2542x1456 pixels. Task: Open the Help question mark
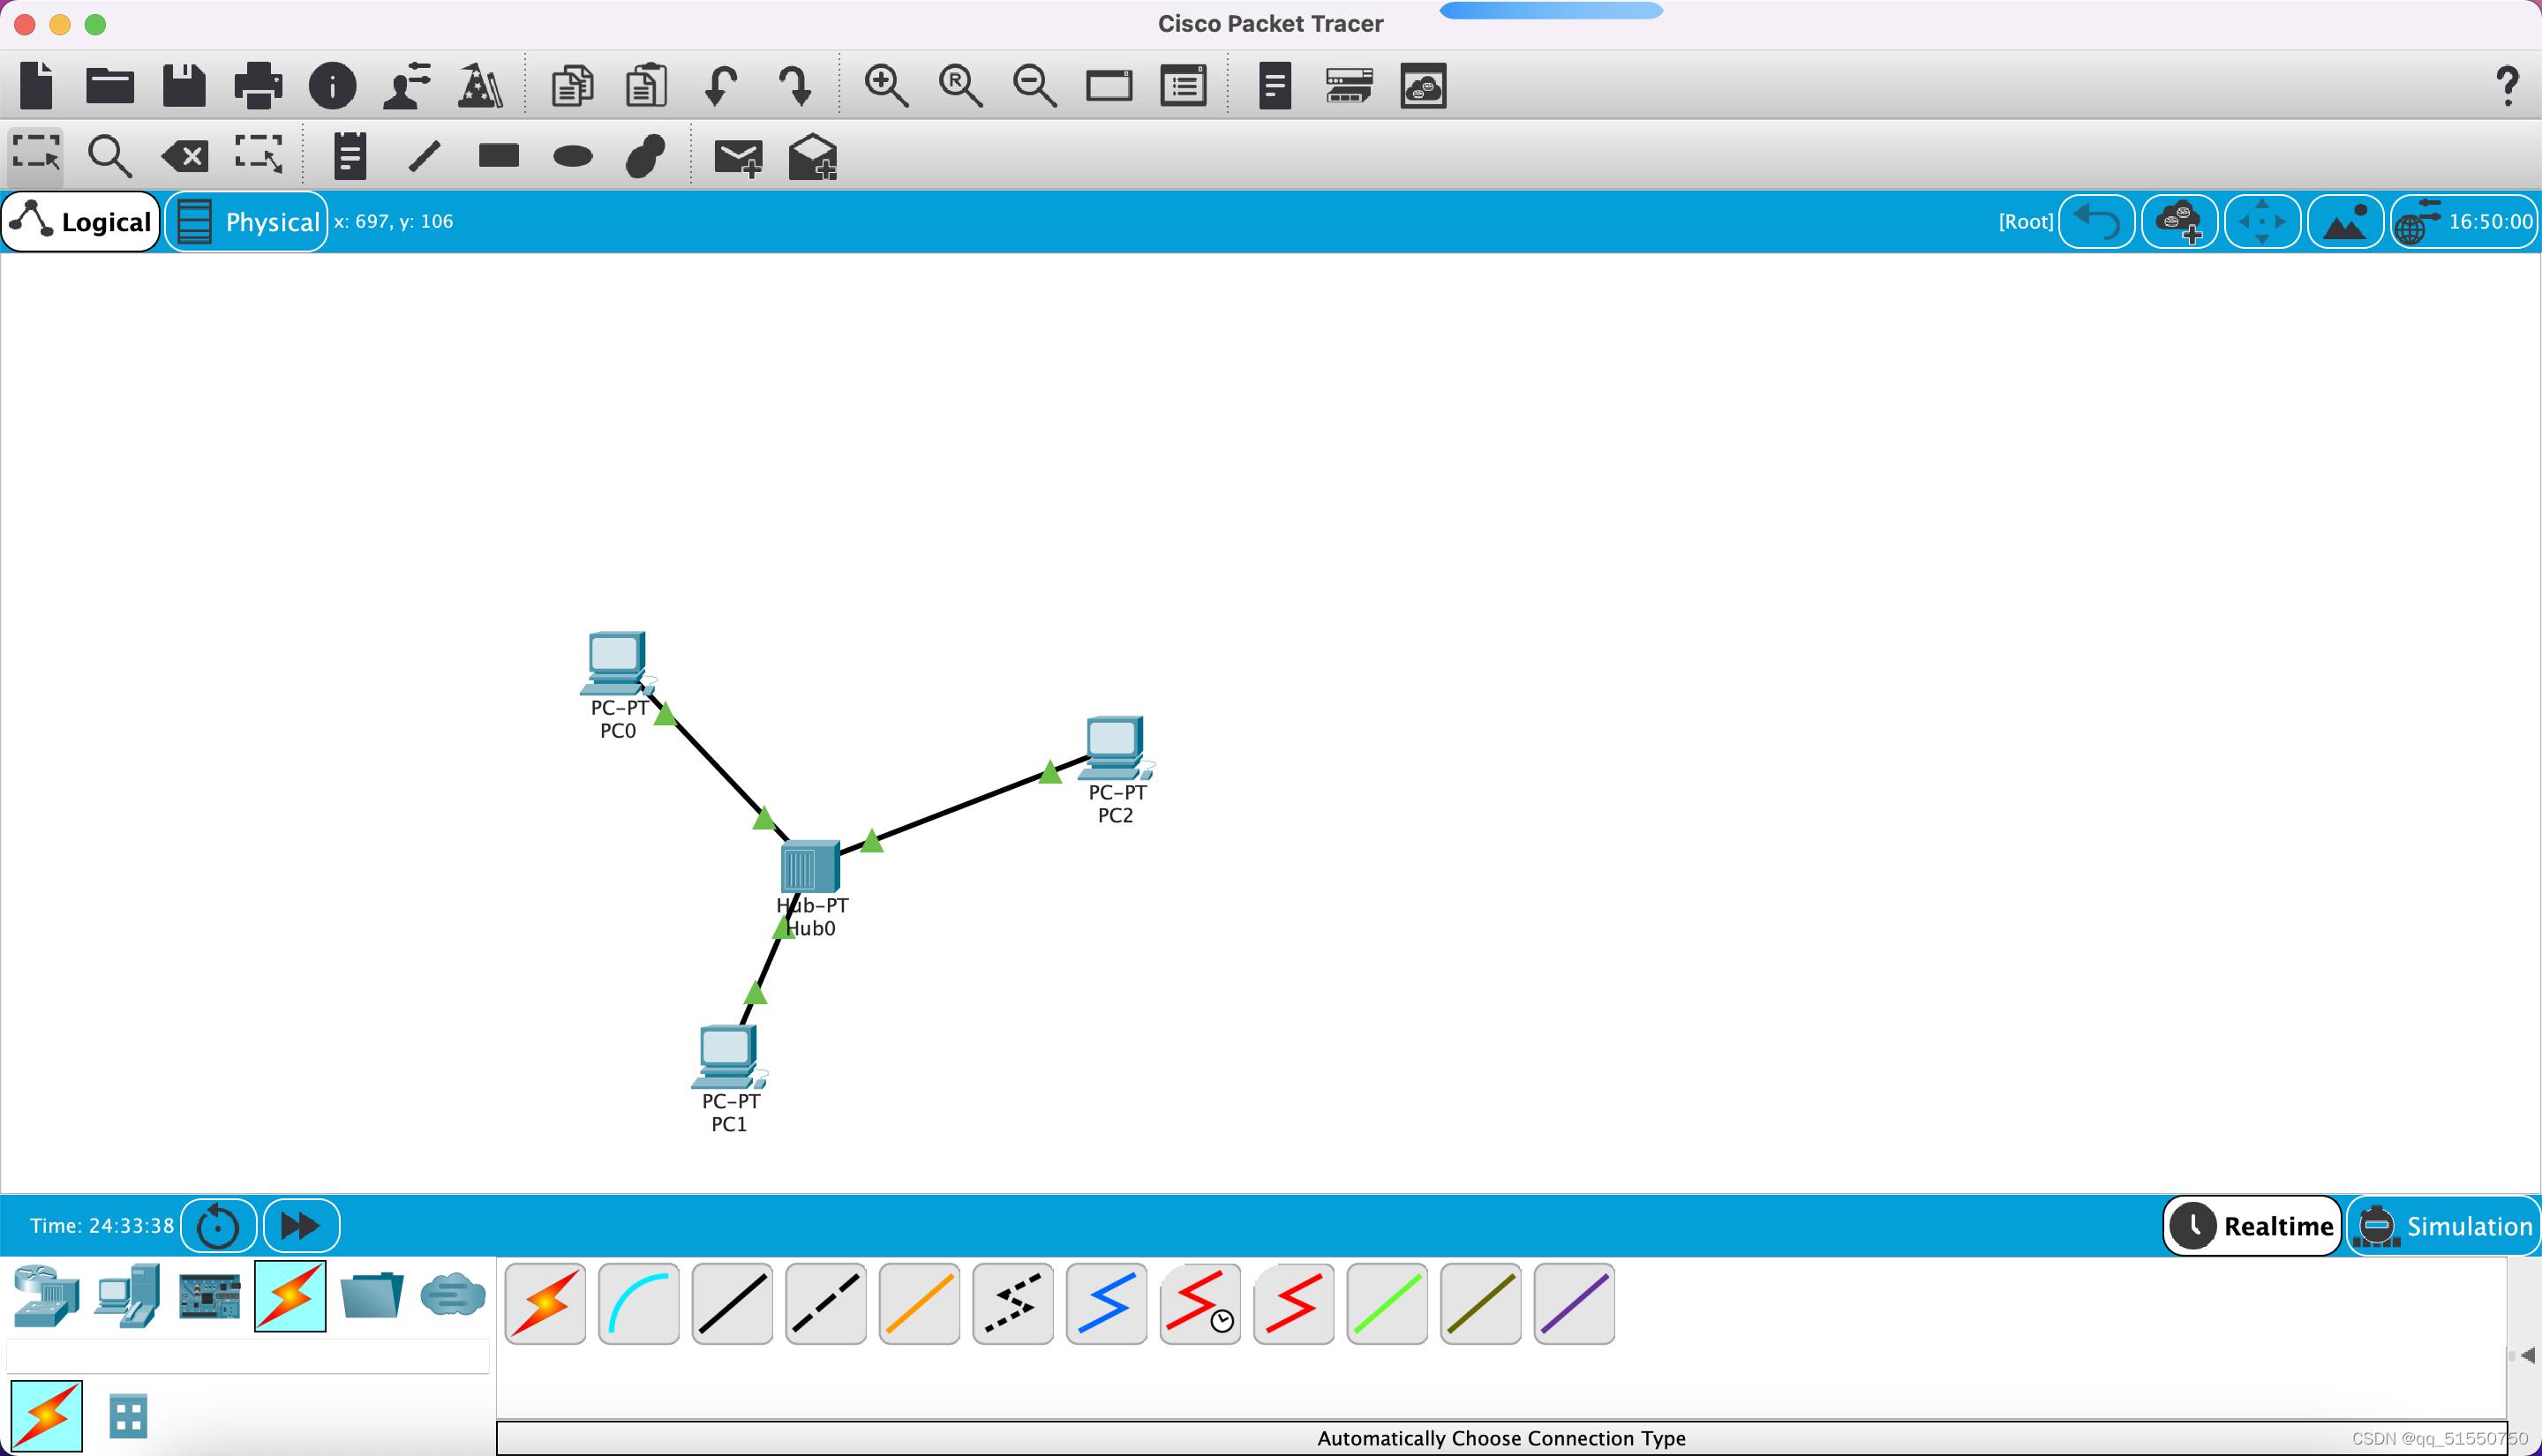(2507, 86)
